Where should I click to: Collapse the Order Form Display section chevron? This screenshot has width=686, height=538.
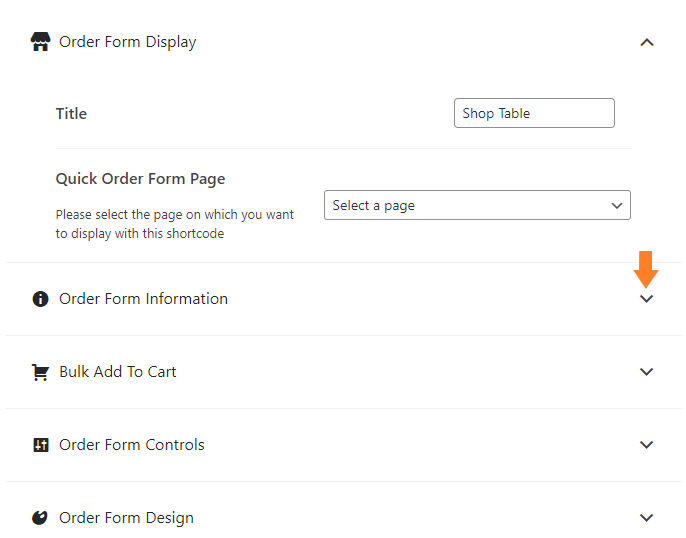pos(647,42)
